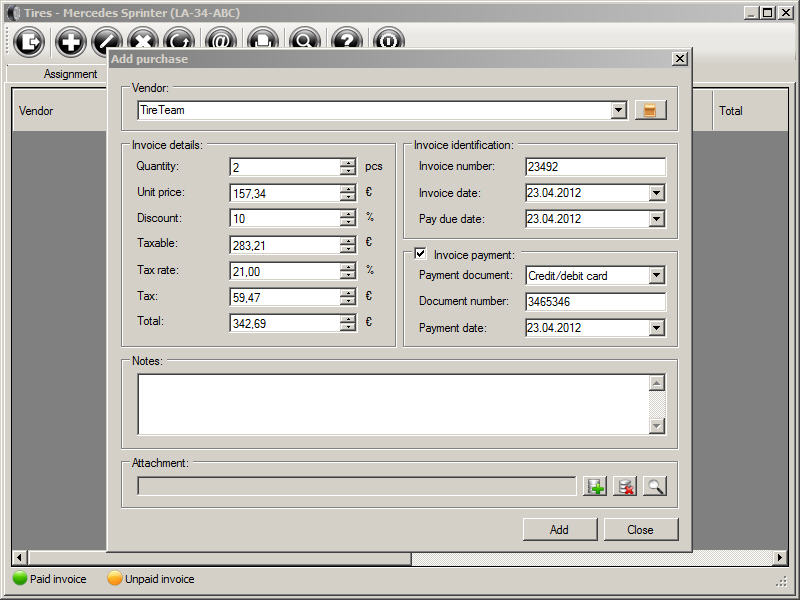Click the email (@) toolbar icon
Viewport: 800px width, 600px height.
(221, 42)
